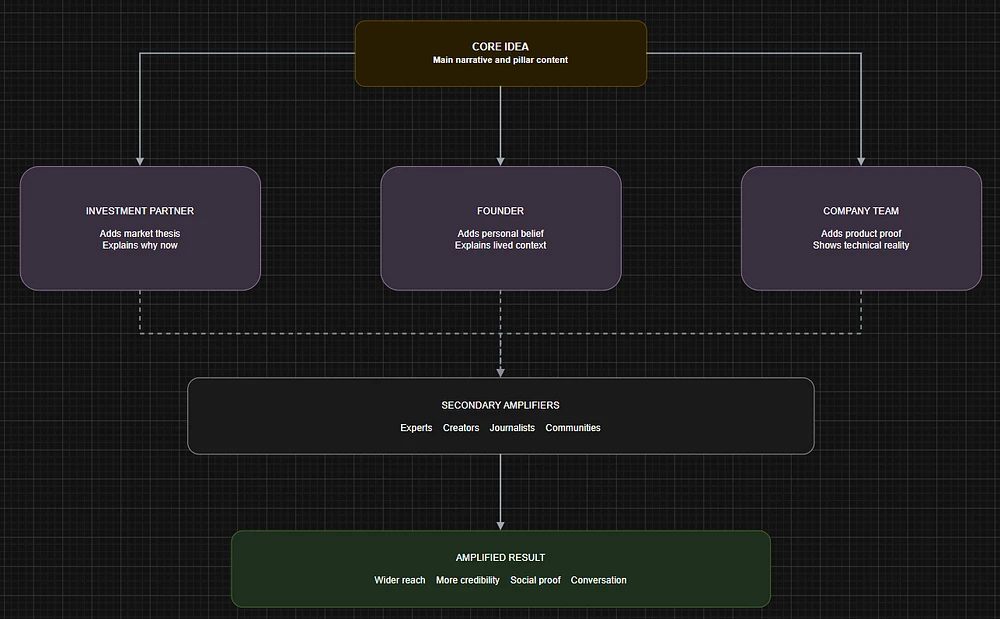The height and width of the screenshot is (619, 1000).
Task: Select the "CORE IDEA" title text
Action: [500, 47]
